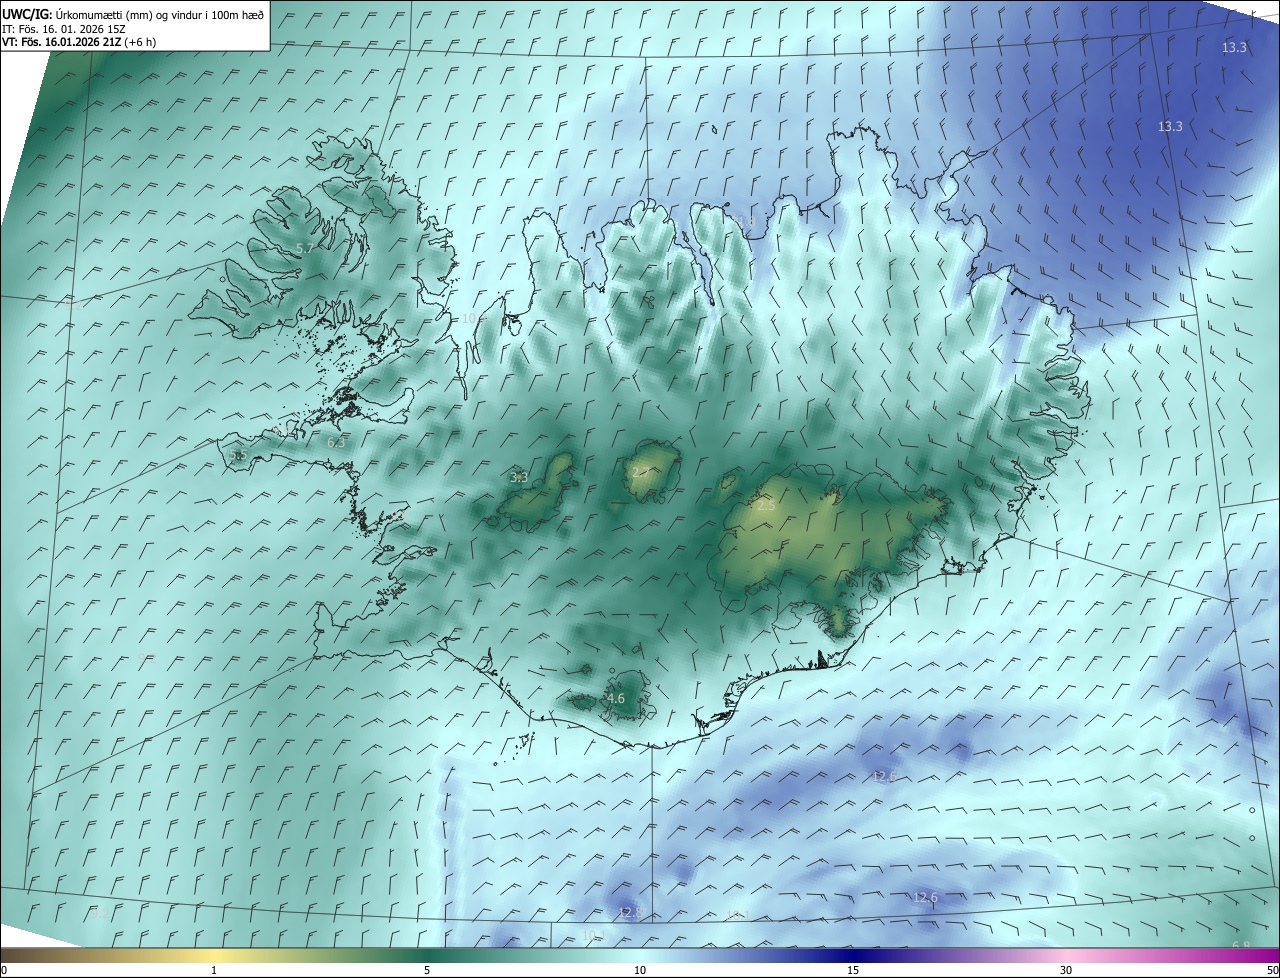Pick the dark navy band above the 15 tick
This screenshot has height=978, width=1280.
pos(853,955)
